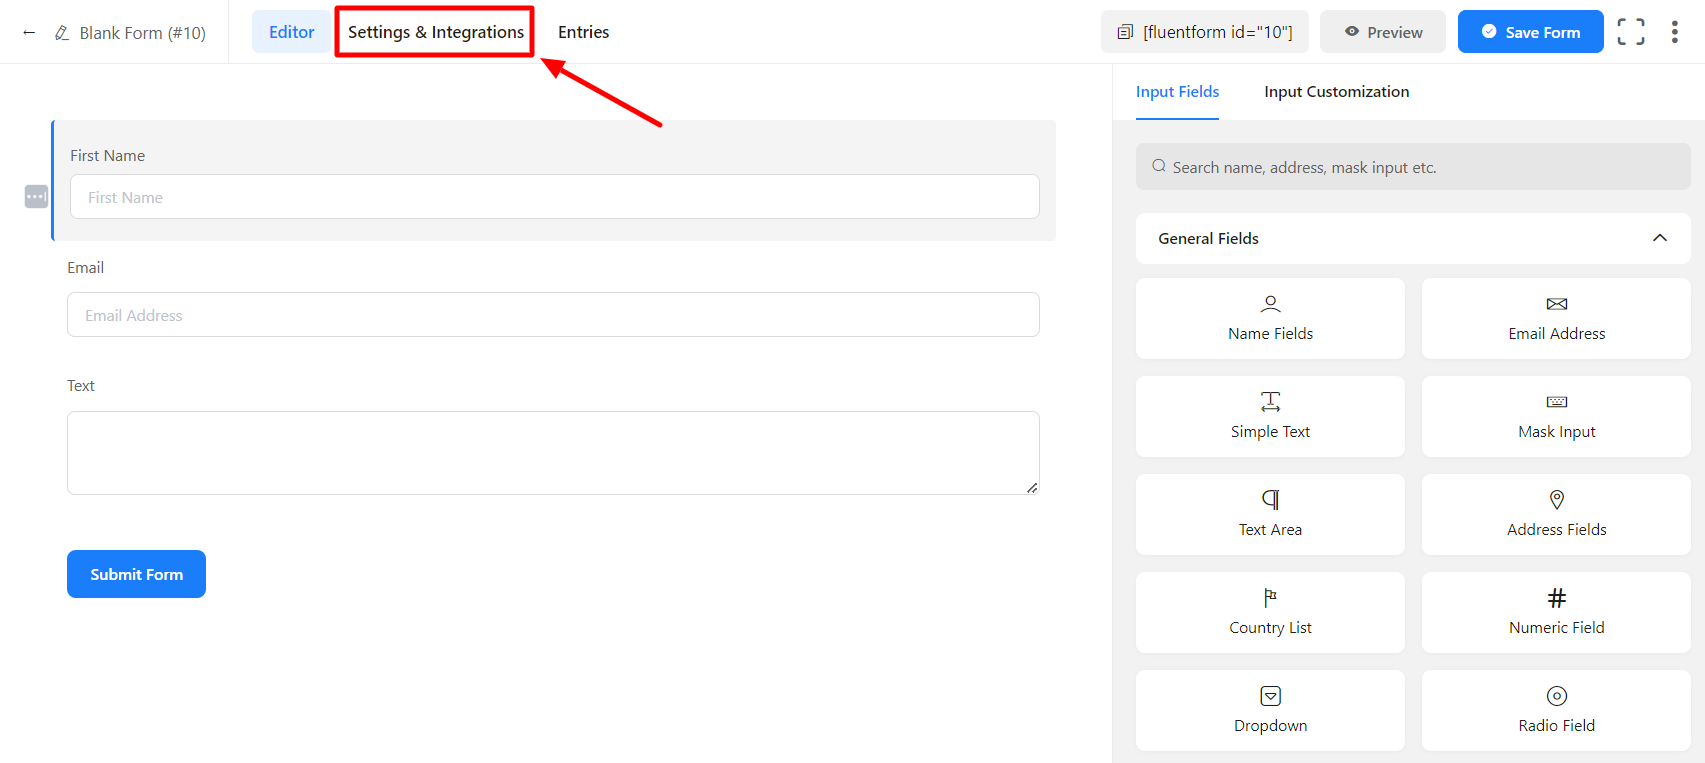Click the back arrow icon
Viewport: 1705px width, 763px height.
click(x=29, y=33)
